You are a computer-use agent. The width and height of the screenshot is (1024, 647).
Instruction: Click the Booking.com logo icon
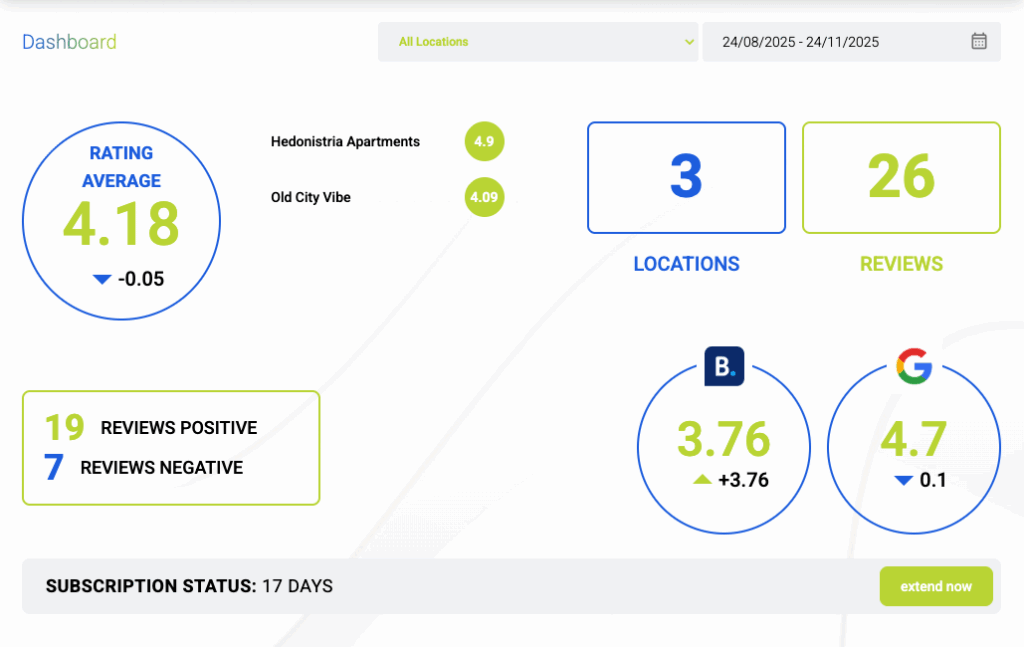coord(724,366)
